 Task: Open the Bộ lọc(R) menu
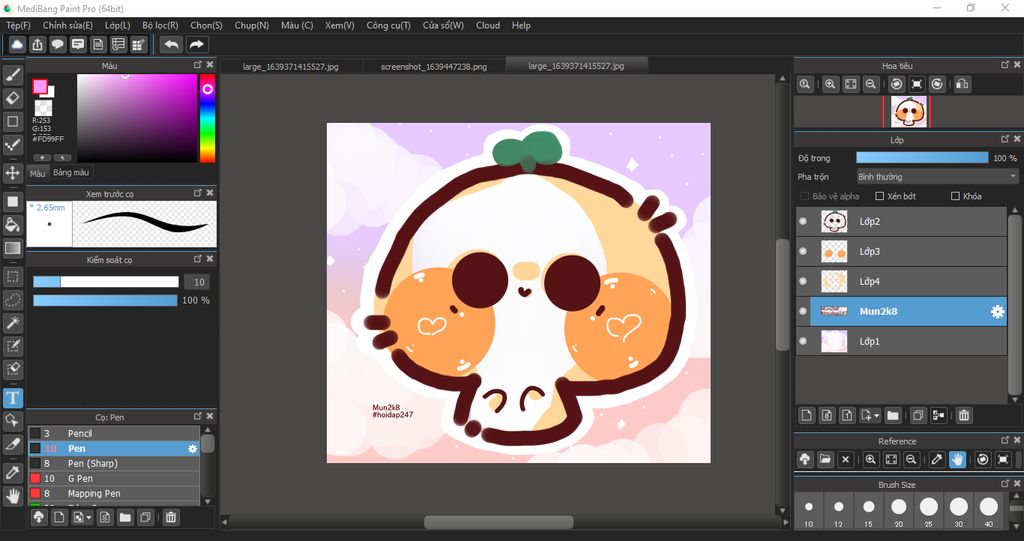160,25
